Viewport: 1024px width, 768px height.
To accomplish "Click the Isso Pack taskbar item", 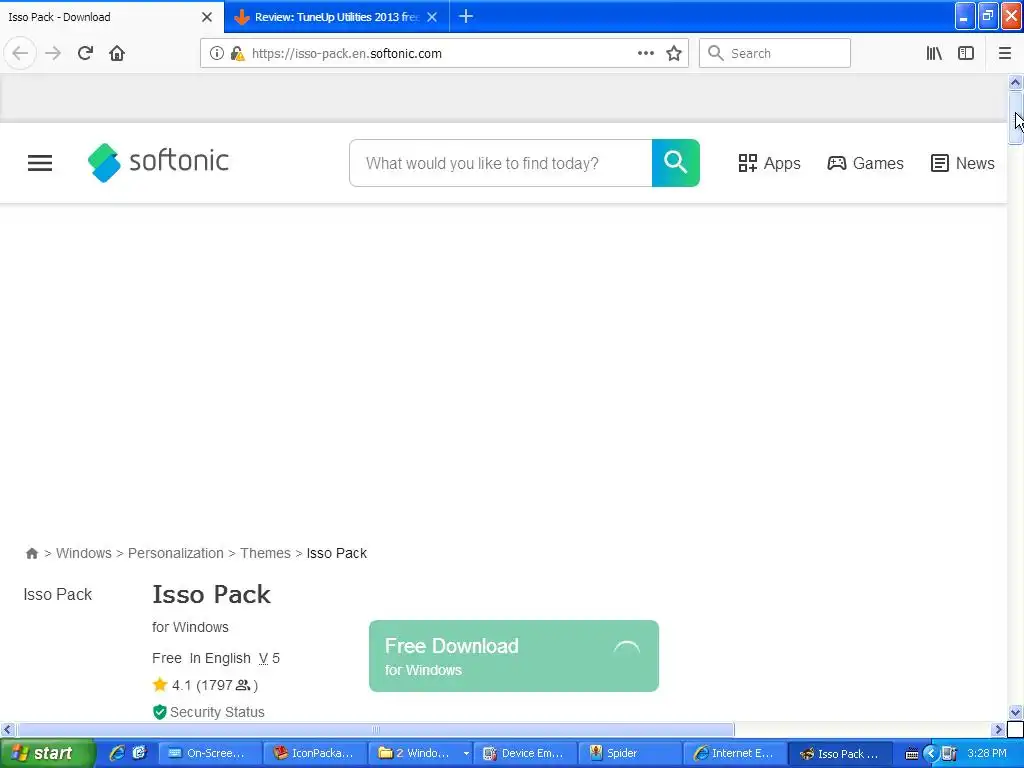I will pos(840,753).
